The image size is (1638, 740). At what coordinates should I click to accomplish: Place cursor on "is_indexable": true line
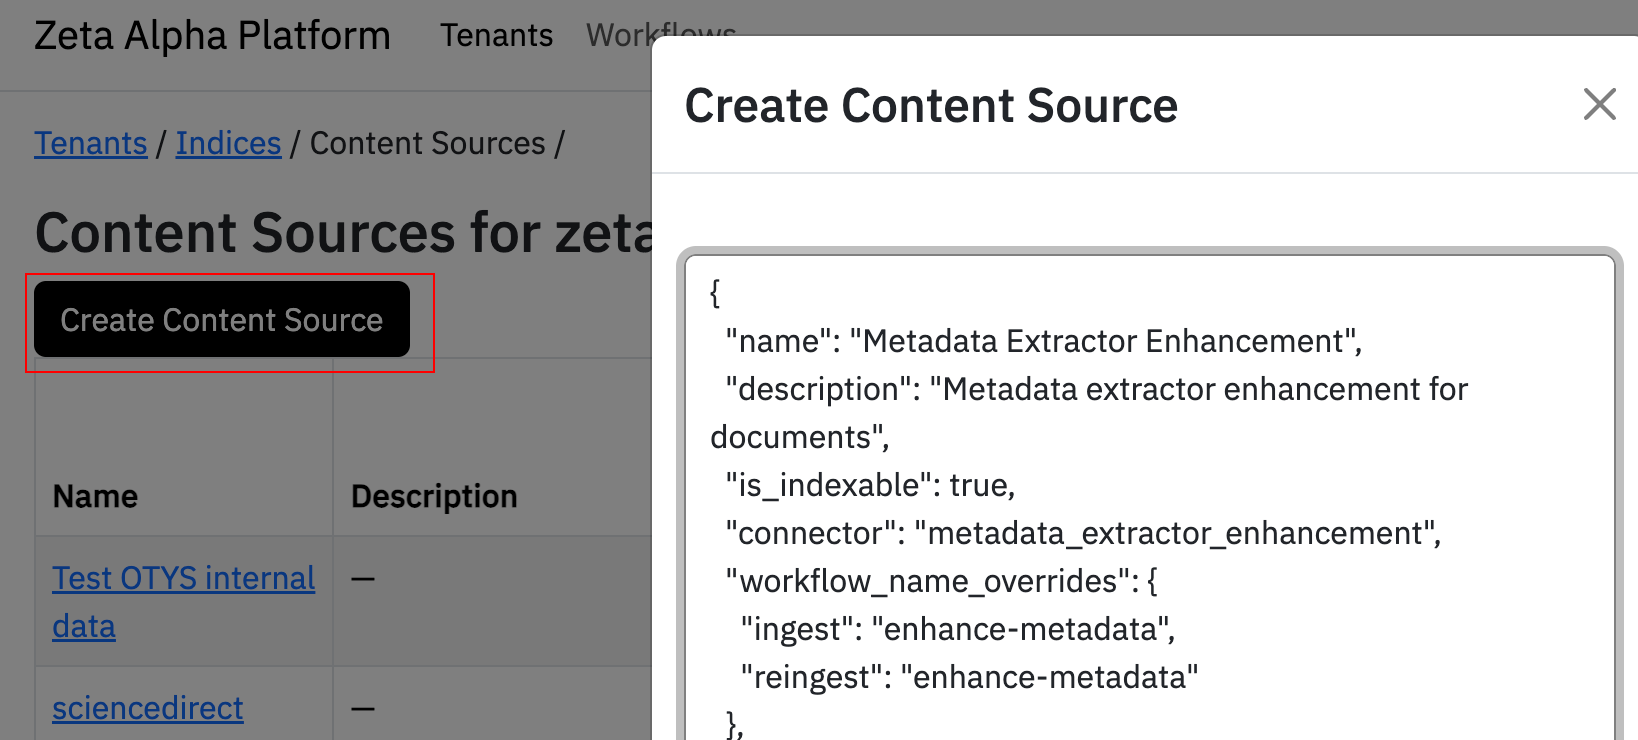click(870, 486)
